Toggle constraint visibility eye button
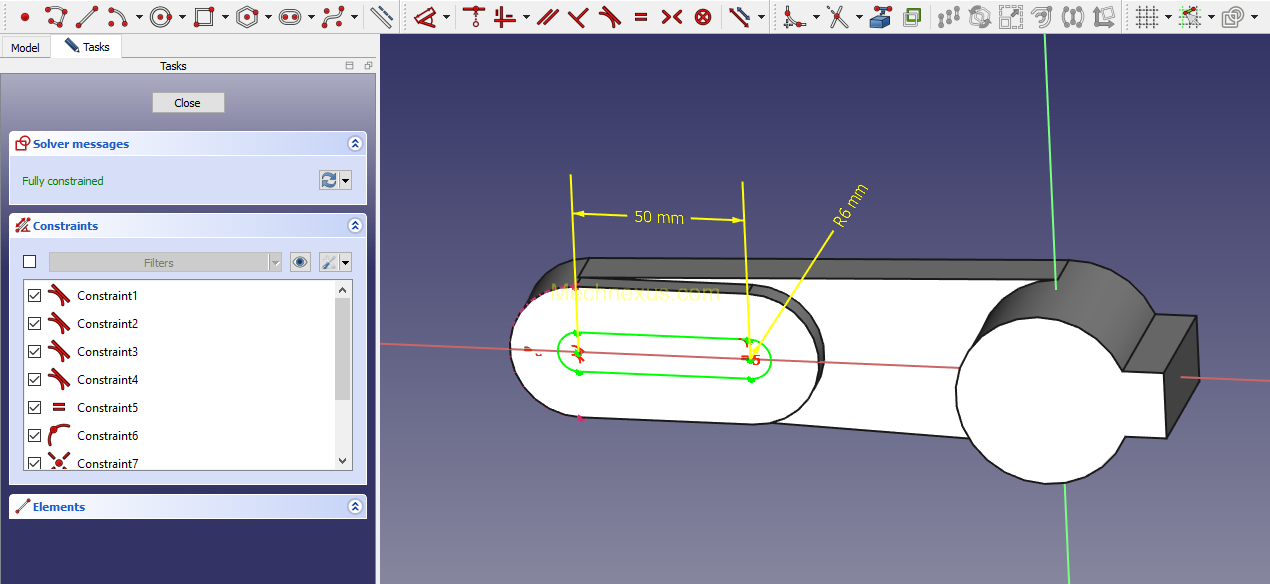The height and width of the screenshot is (584, 1270). [300, 262]
